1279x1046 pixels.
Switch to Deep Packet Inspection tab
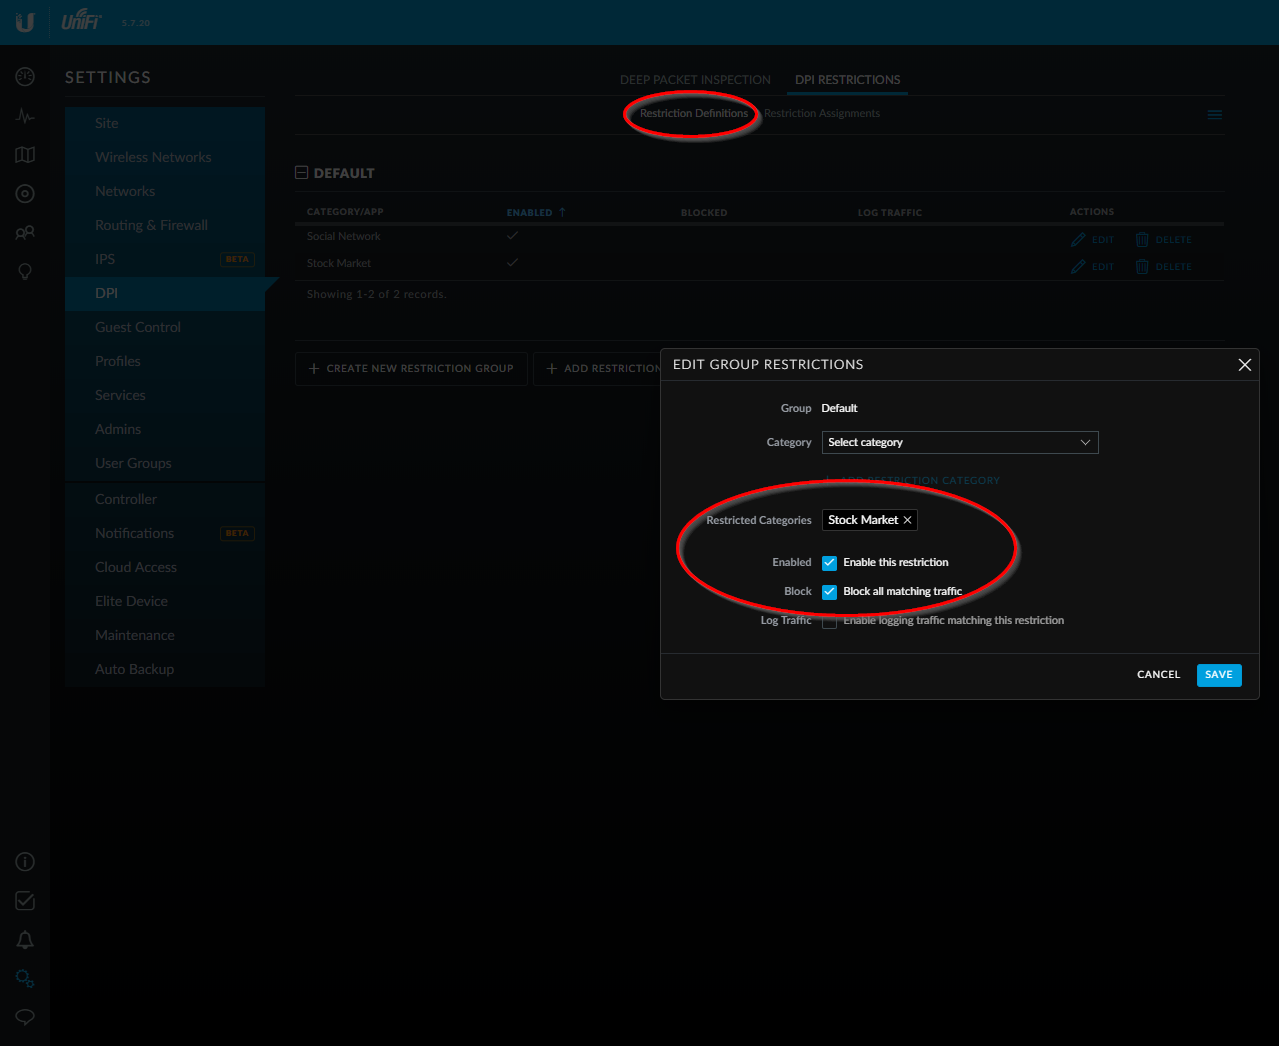(695, 80)
